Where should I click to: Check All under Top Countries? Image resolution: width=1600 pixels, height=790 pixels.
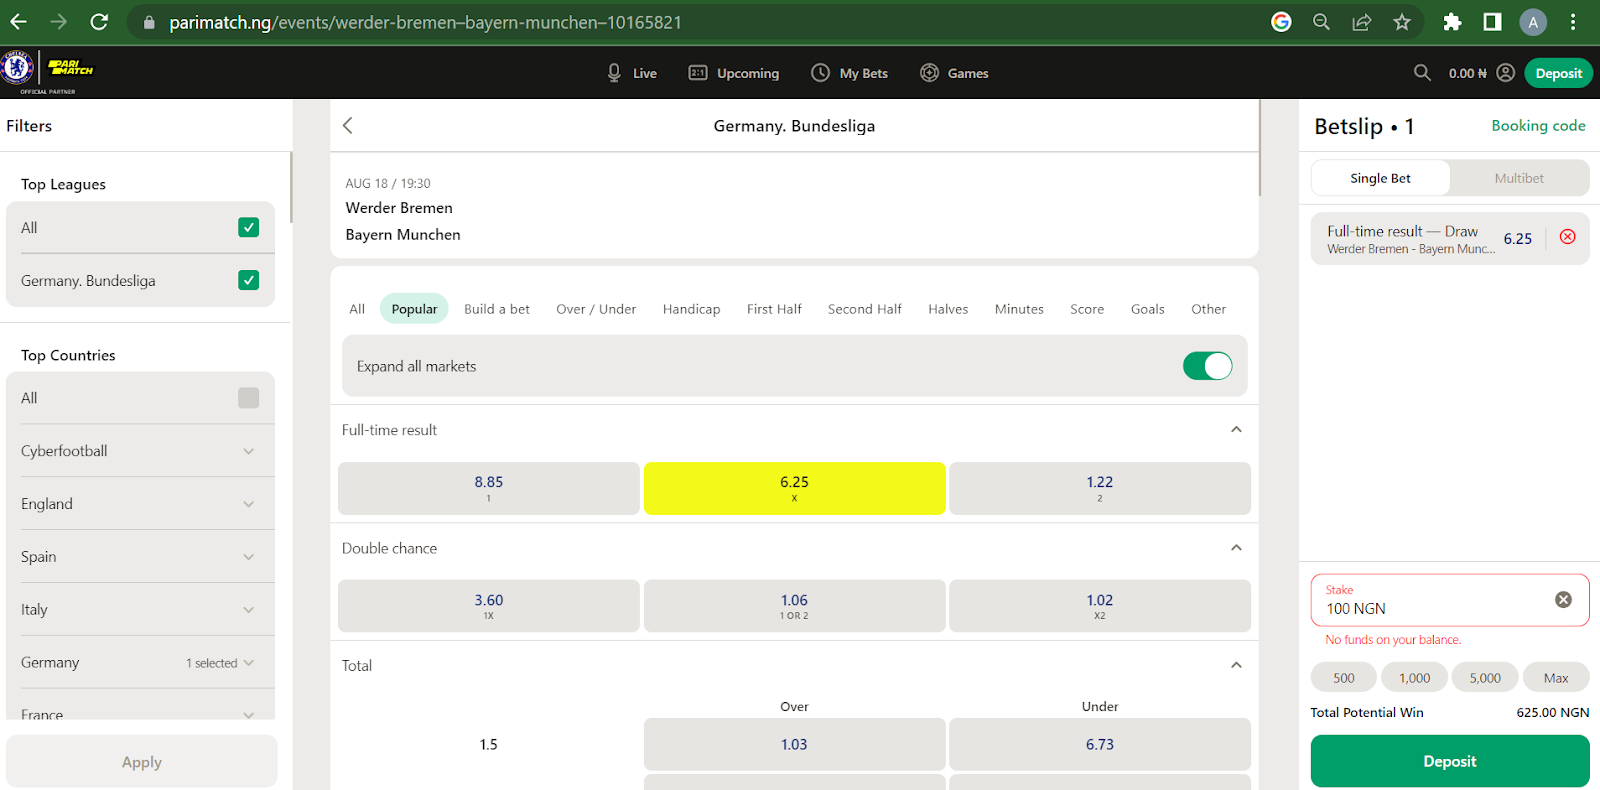pyautogui.click(x=249, y=398)
